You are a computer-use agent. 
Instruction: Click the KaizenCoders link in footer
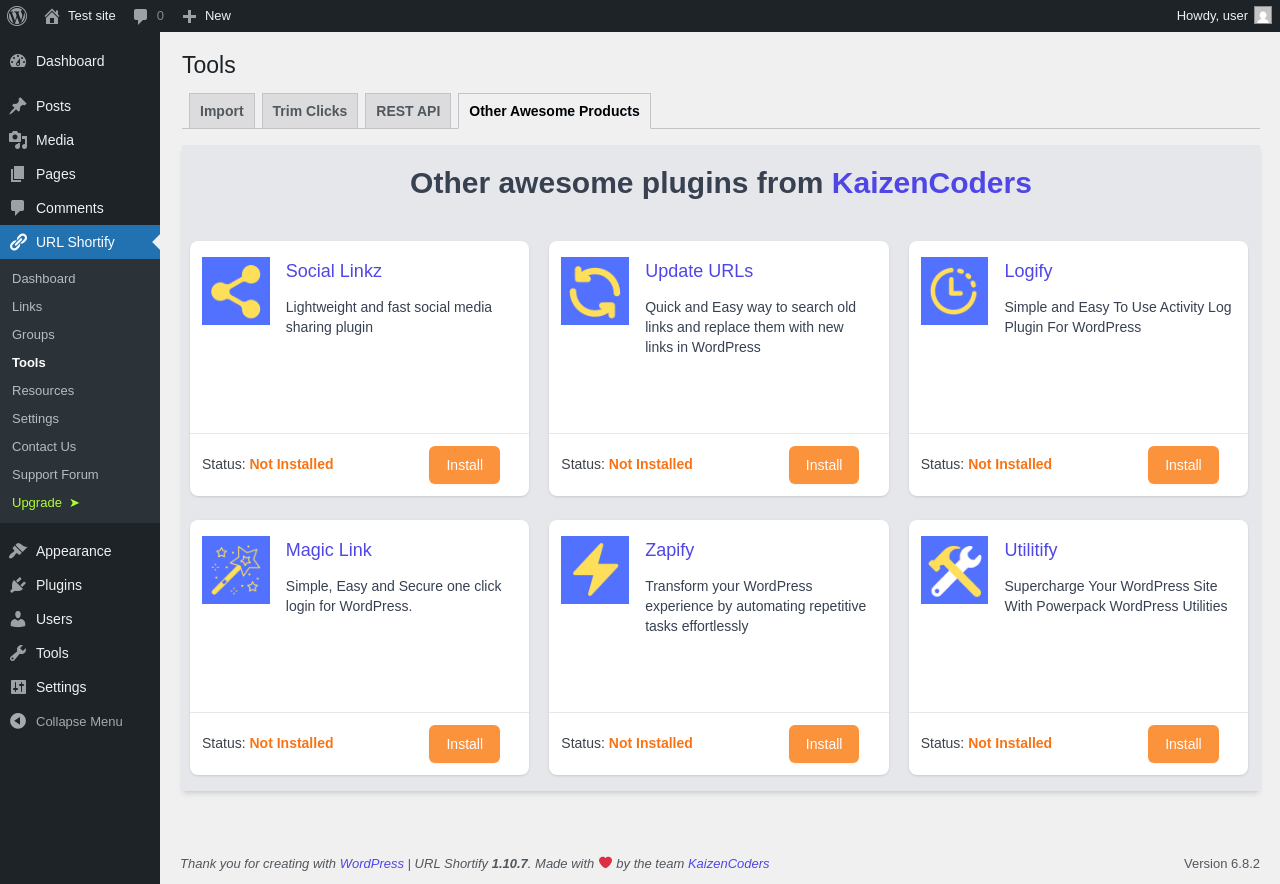click(x=729, y=863)
